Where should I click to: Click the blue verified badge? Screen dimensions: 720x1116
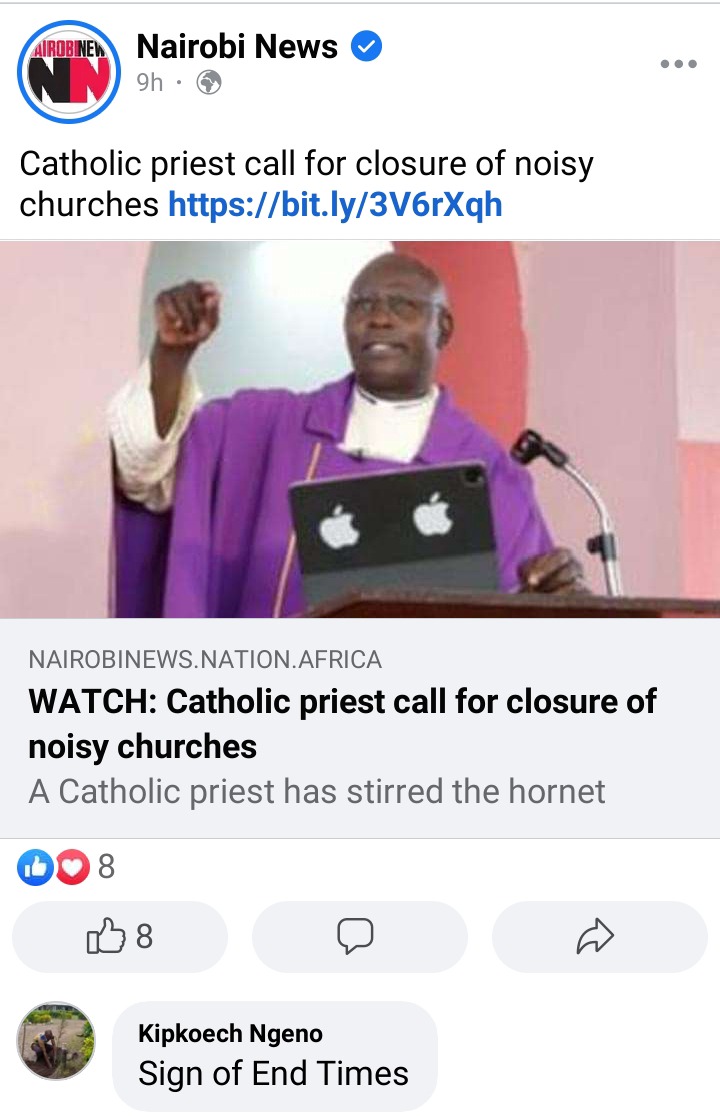coord(366,46)
